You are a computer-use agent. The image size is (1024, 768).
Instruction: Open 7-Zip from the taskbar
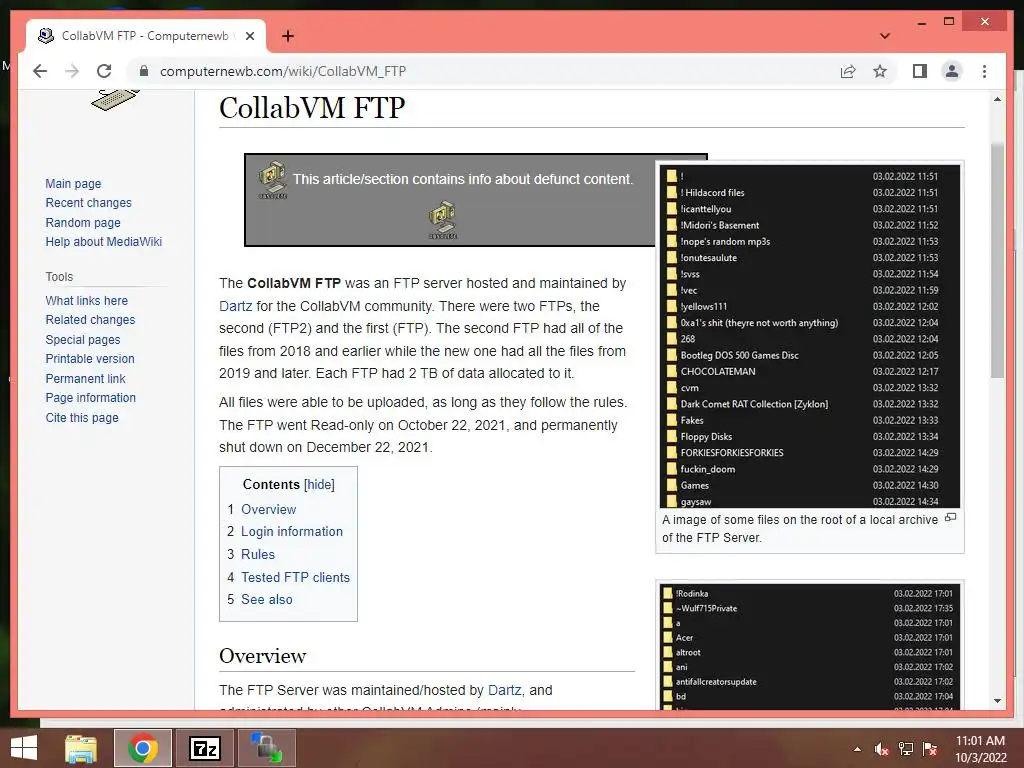[204, 748]
